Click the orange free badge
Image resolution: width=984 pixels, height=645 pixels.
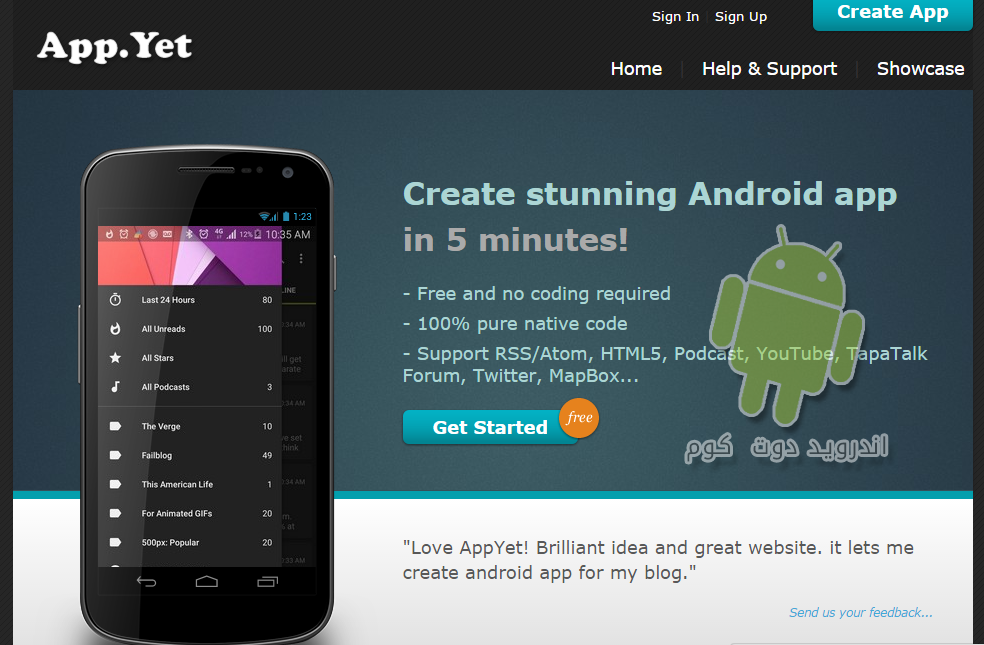579,418
